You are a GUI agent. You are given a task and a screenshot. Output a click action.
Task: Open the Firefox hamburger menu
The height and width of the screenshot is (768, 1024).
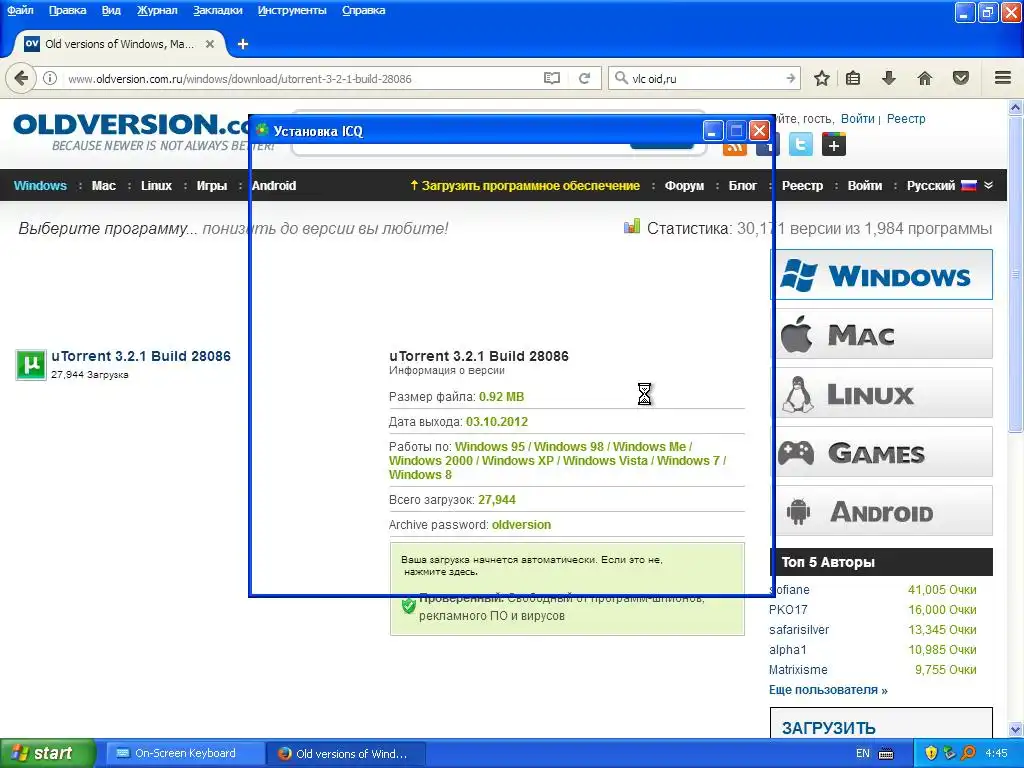coord(1003,78)
